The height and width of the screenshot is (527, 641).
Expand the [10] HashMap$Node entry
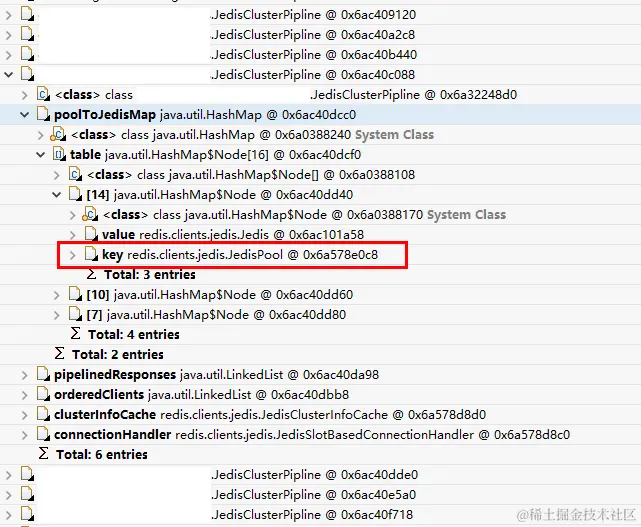click(57, 295)
